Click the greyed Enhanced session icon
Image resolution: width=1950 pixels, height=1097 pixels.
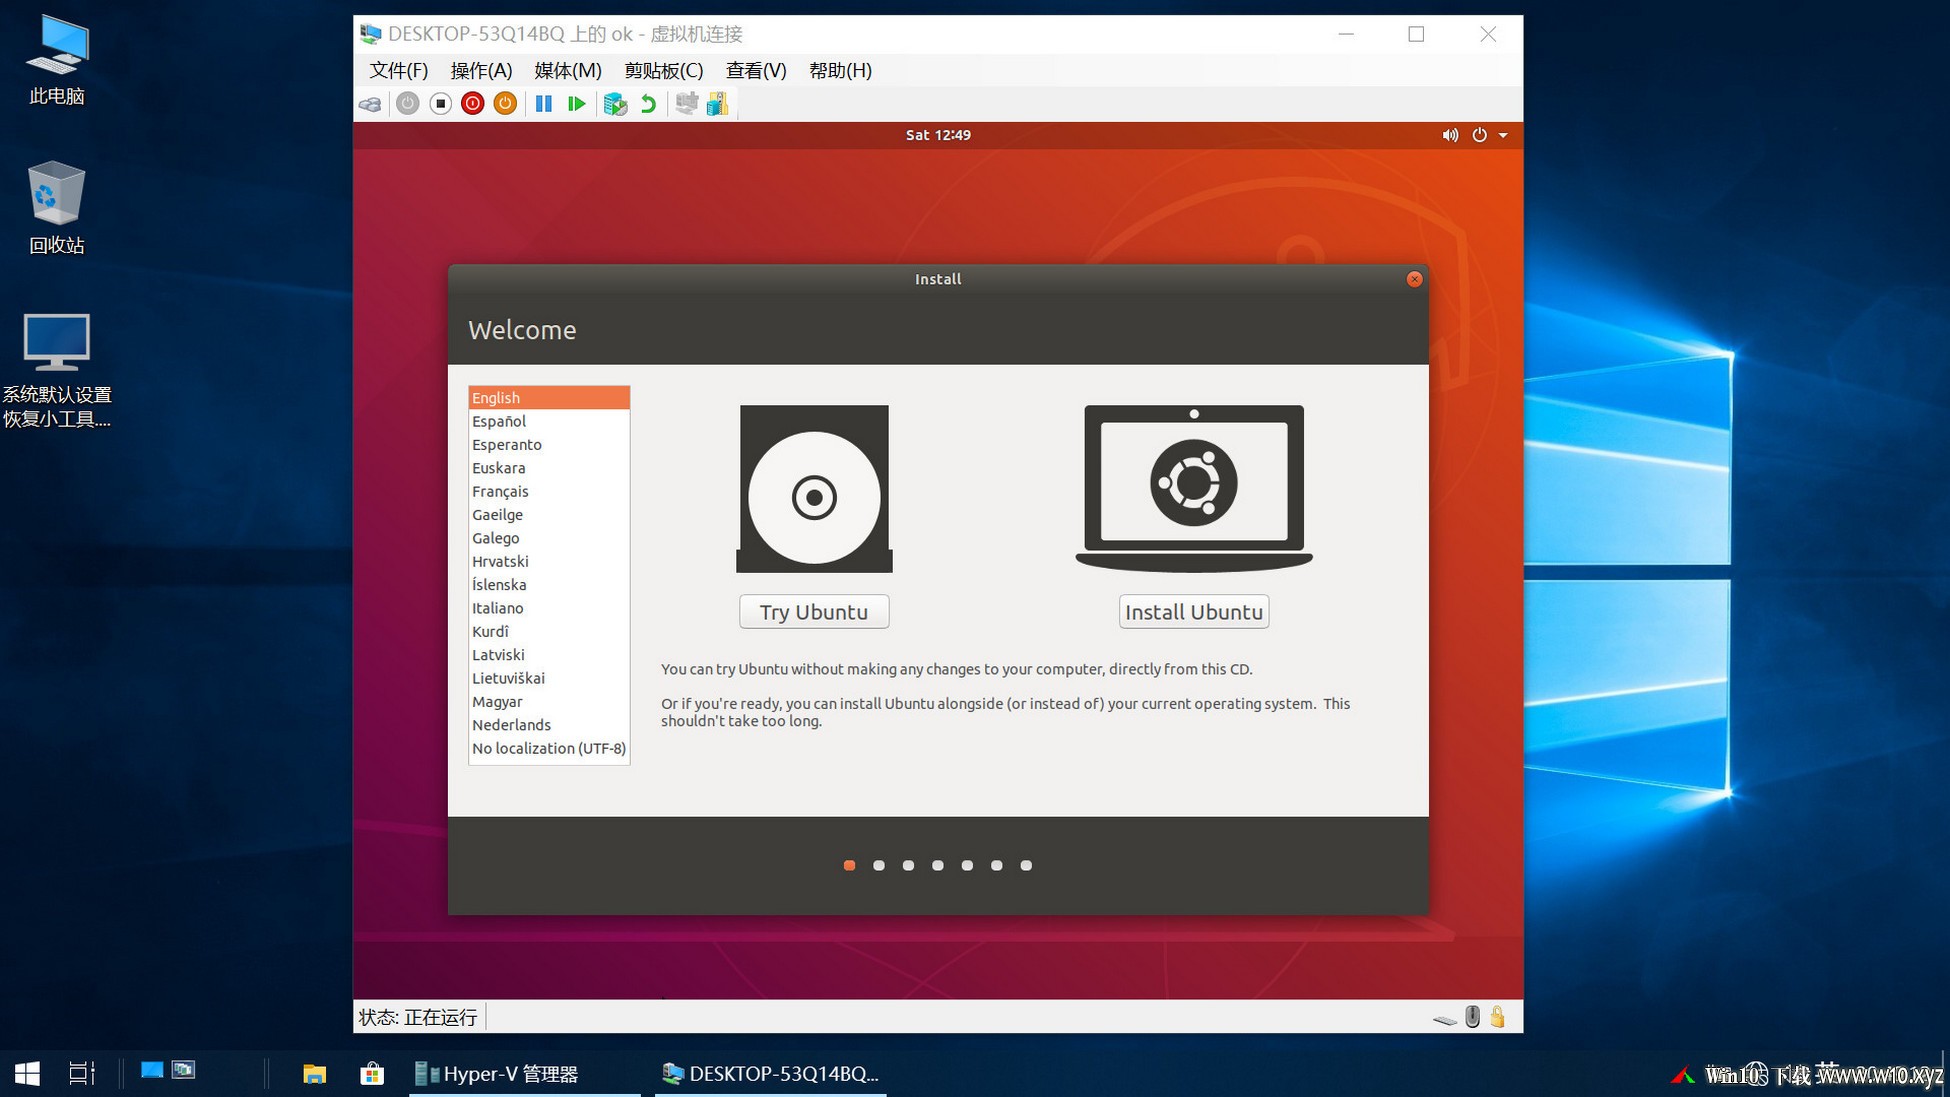686,104
